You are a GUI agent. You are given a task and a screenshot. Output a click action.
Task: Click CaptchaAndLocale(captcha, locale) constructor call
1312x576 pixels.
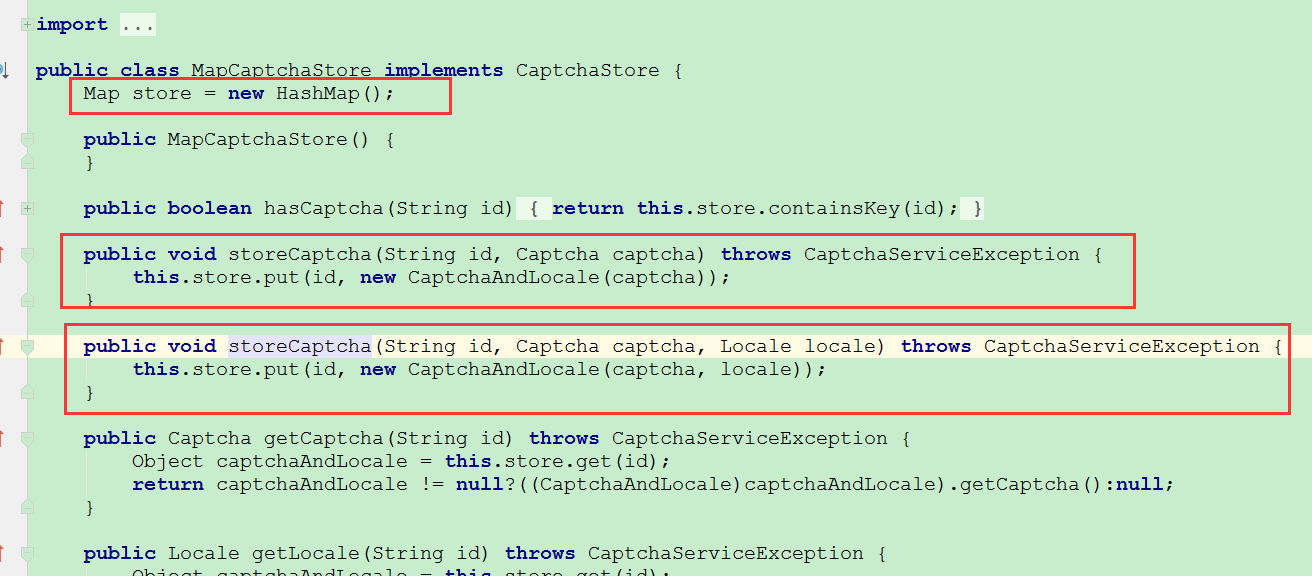(612, 369)
